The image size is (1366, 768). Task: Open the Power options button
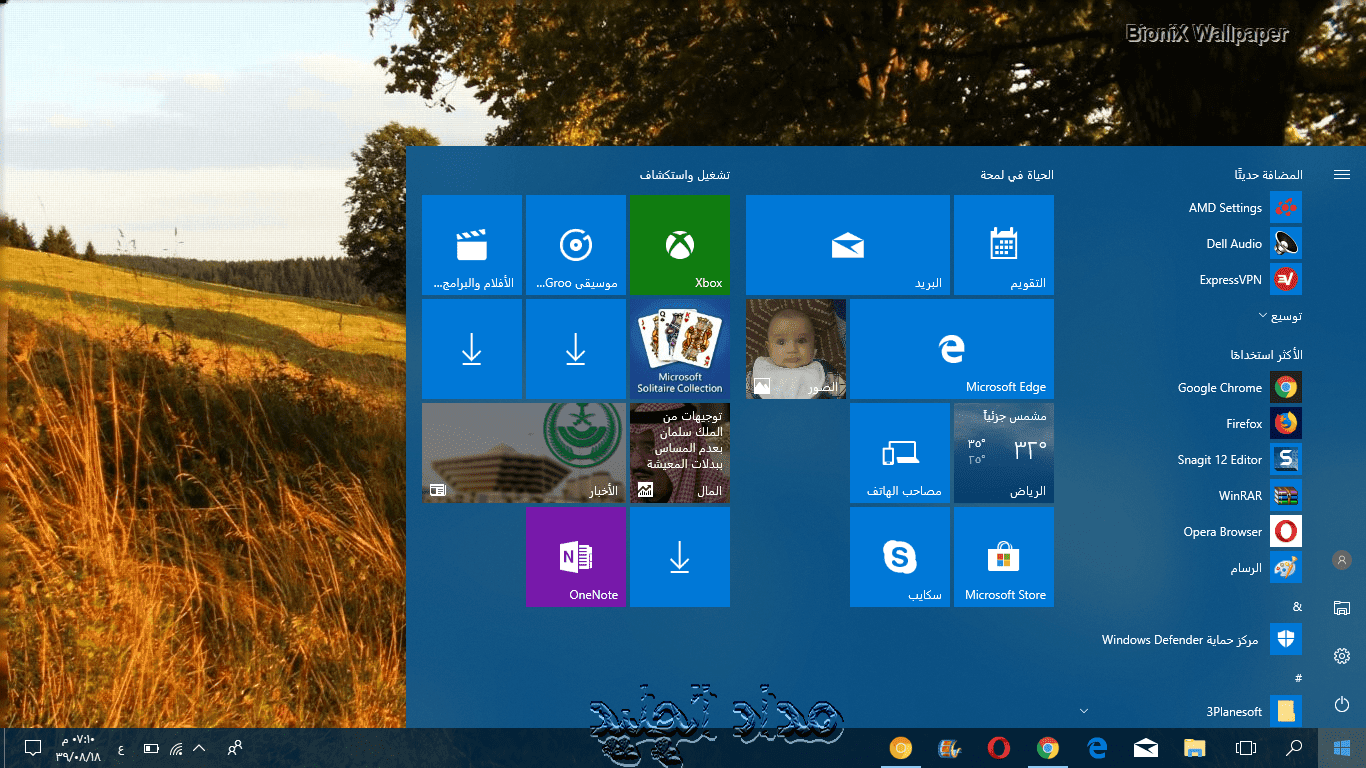tap(1342, 705)
